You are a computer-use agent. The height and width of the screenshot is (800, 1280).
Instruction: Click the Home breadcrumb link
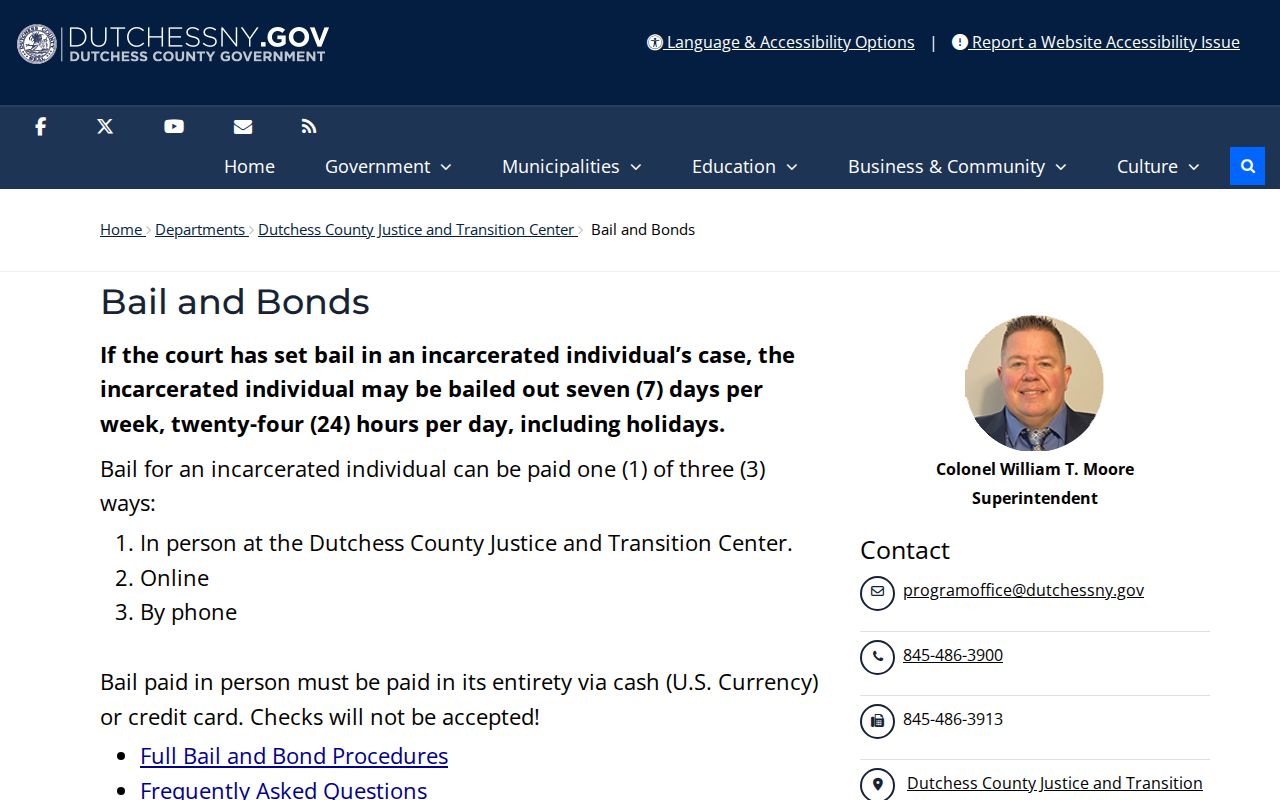[x=121, y=229]
